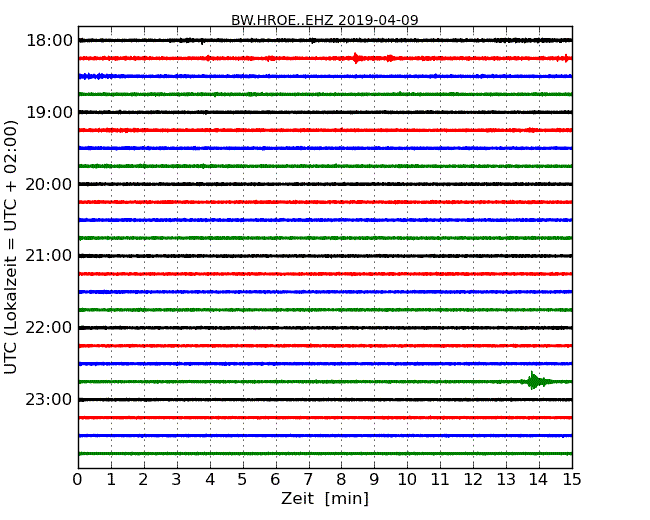The height and width of the screenshot is (520, 650).
Task: Click the red seismic burst near minute 8.5
Action: tap(357, 58)
